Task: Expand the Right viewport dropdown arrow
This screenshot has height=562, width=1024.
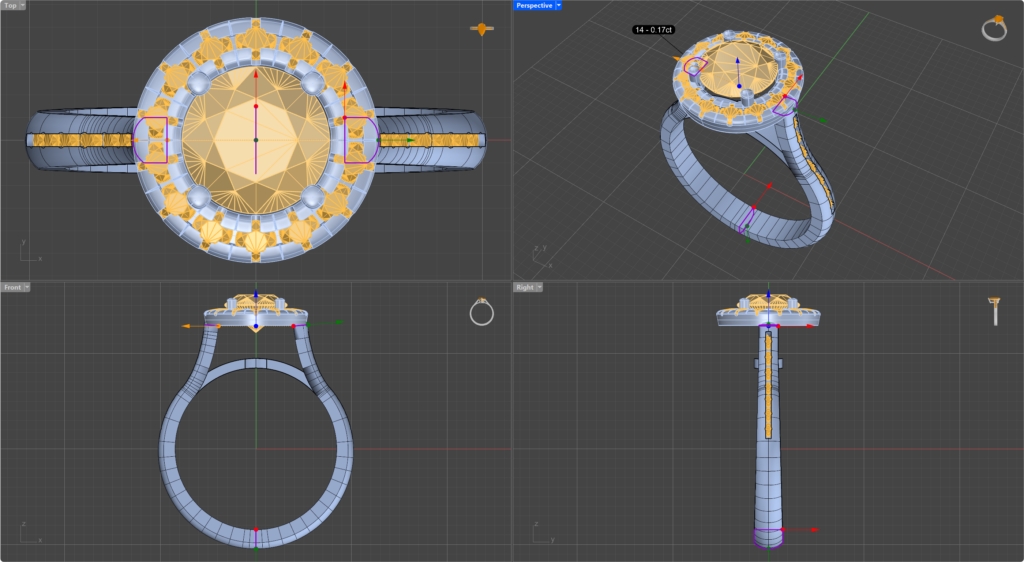Action: [x=538, y=287]
